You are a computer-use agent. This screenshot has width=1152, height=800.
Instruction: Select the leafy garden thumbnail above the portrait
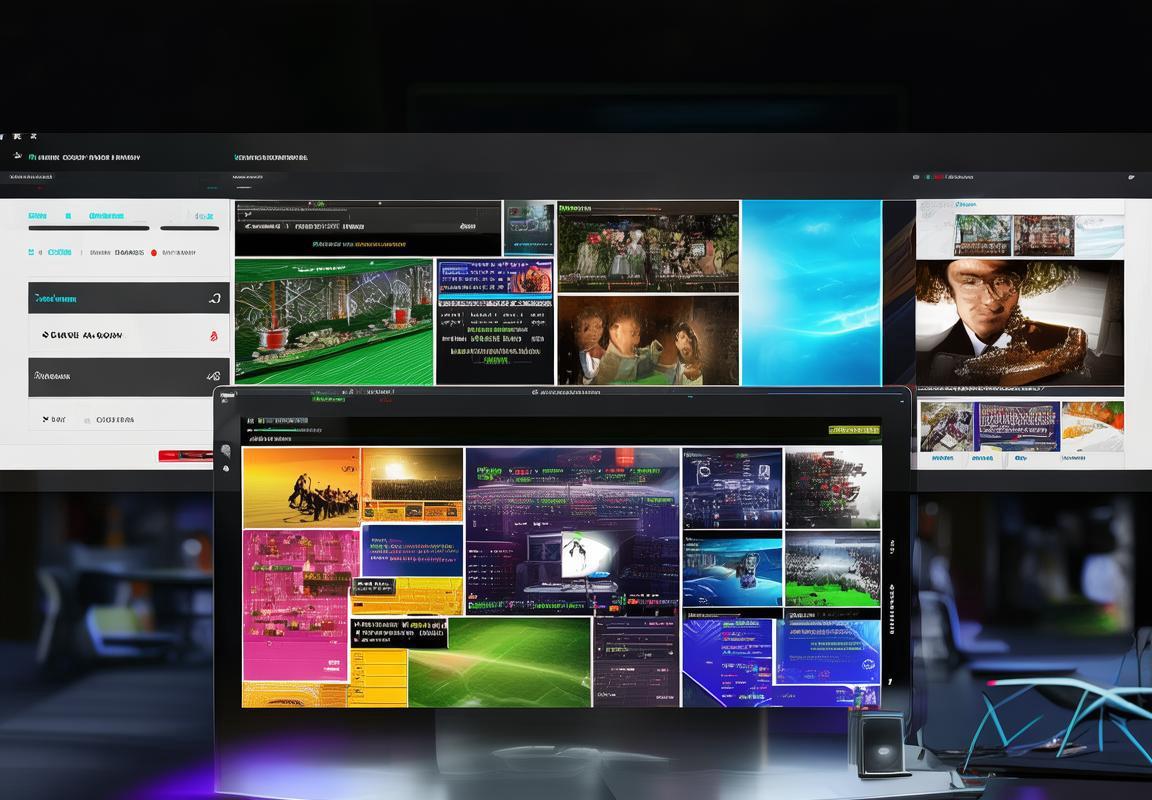(x=983, y=235)
